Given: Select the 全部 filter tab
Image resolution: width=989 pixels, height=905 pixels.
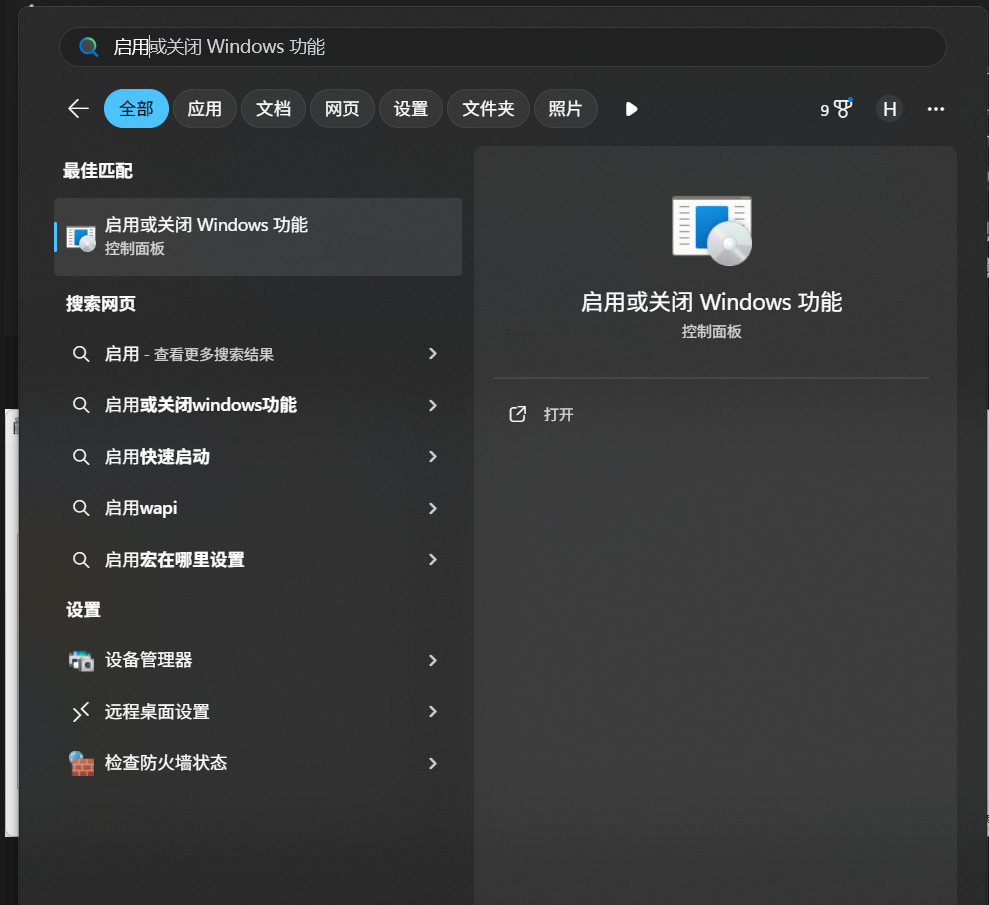Looking at the screenshot, I should click(x=136, y=108).
